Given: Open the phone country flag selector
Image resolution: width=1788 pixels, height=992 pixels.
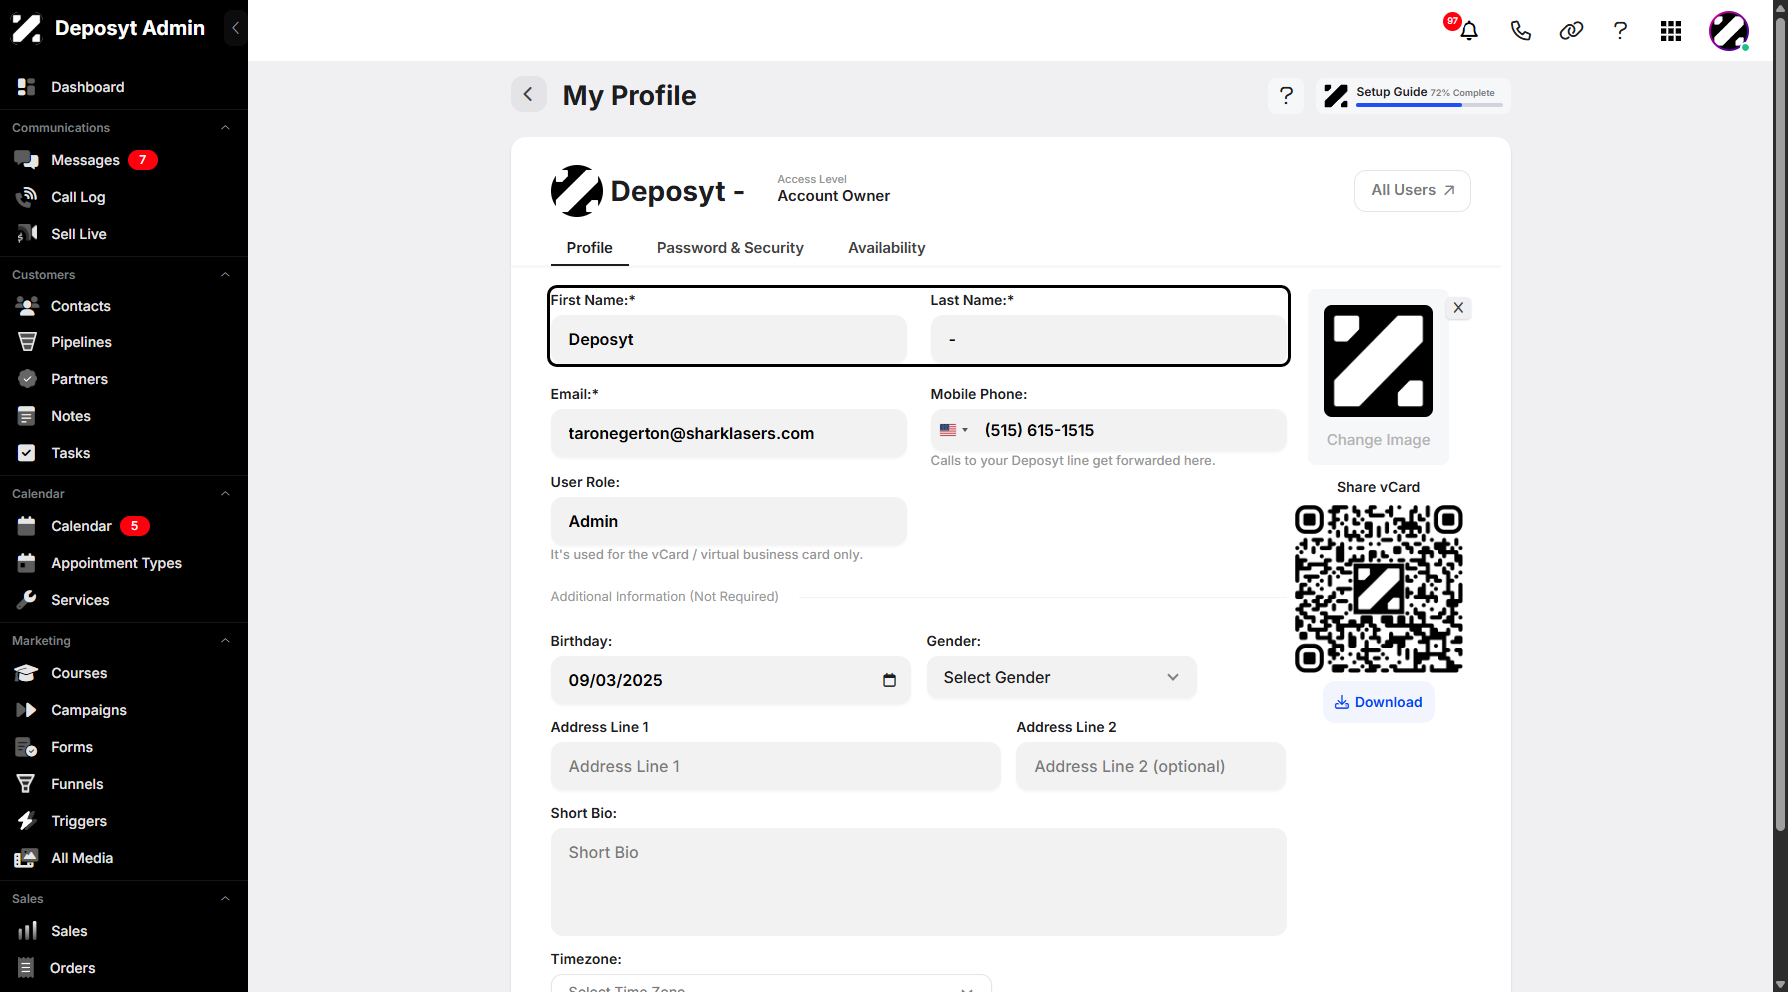Looking at the screenshot, I should click(954, 430).
